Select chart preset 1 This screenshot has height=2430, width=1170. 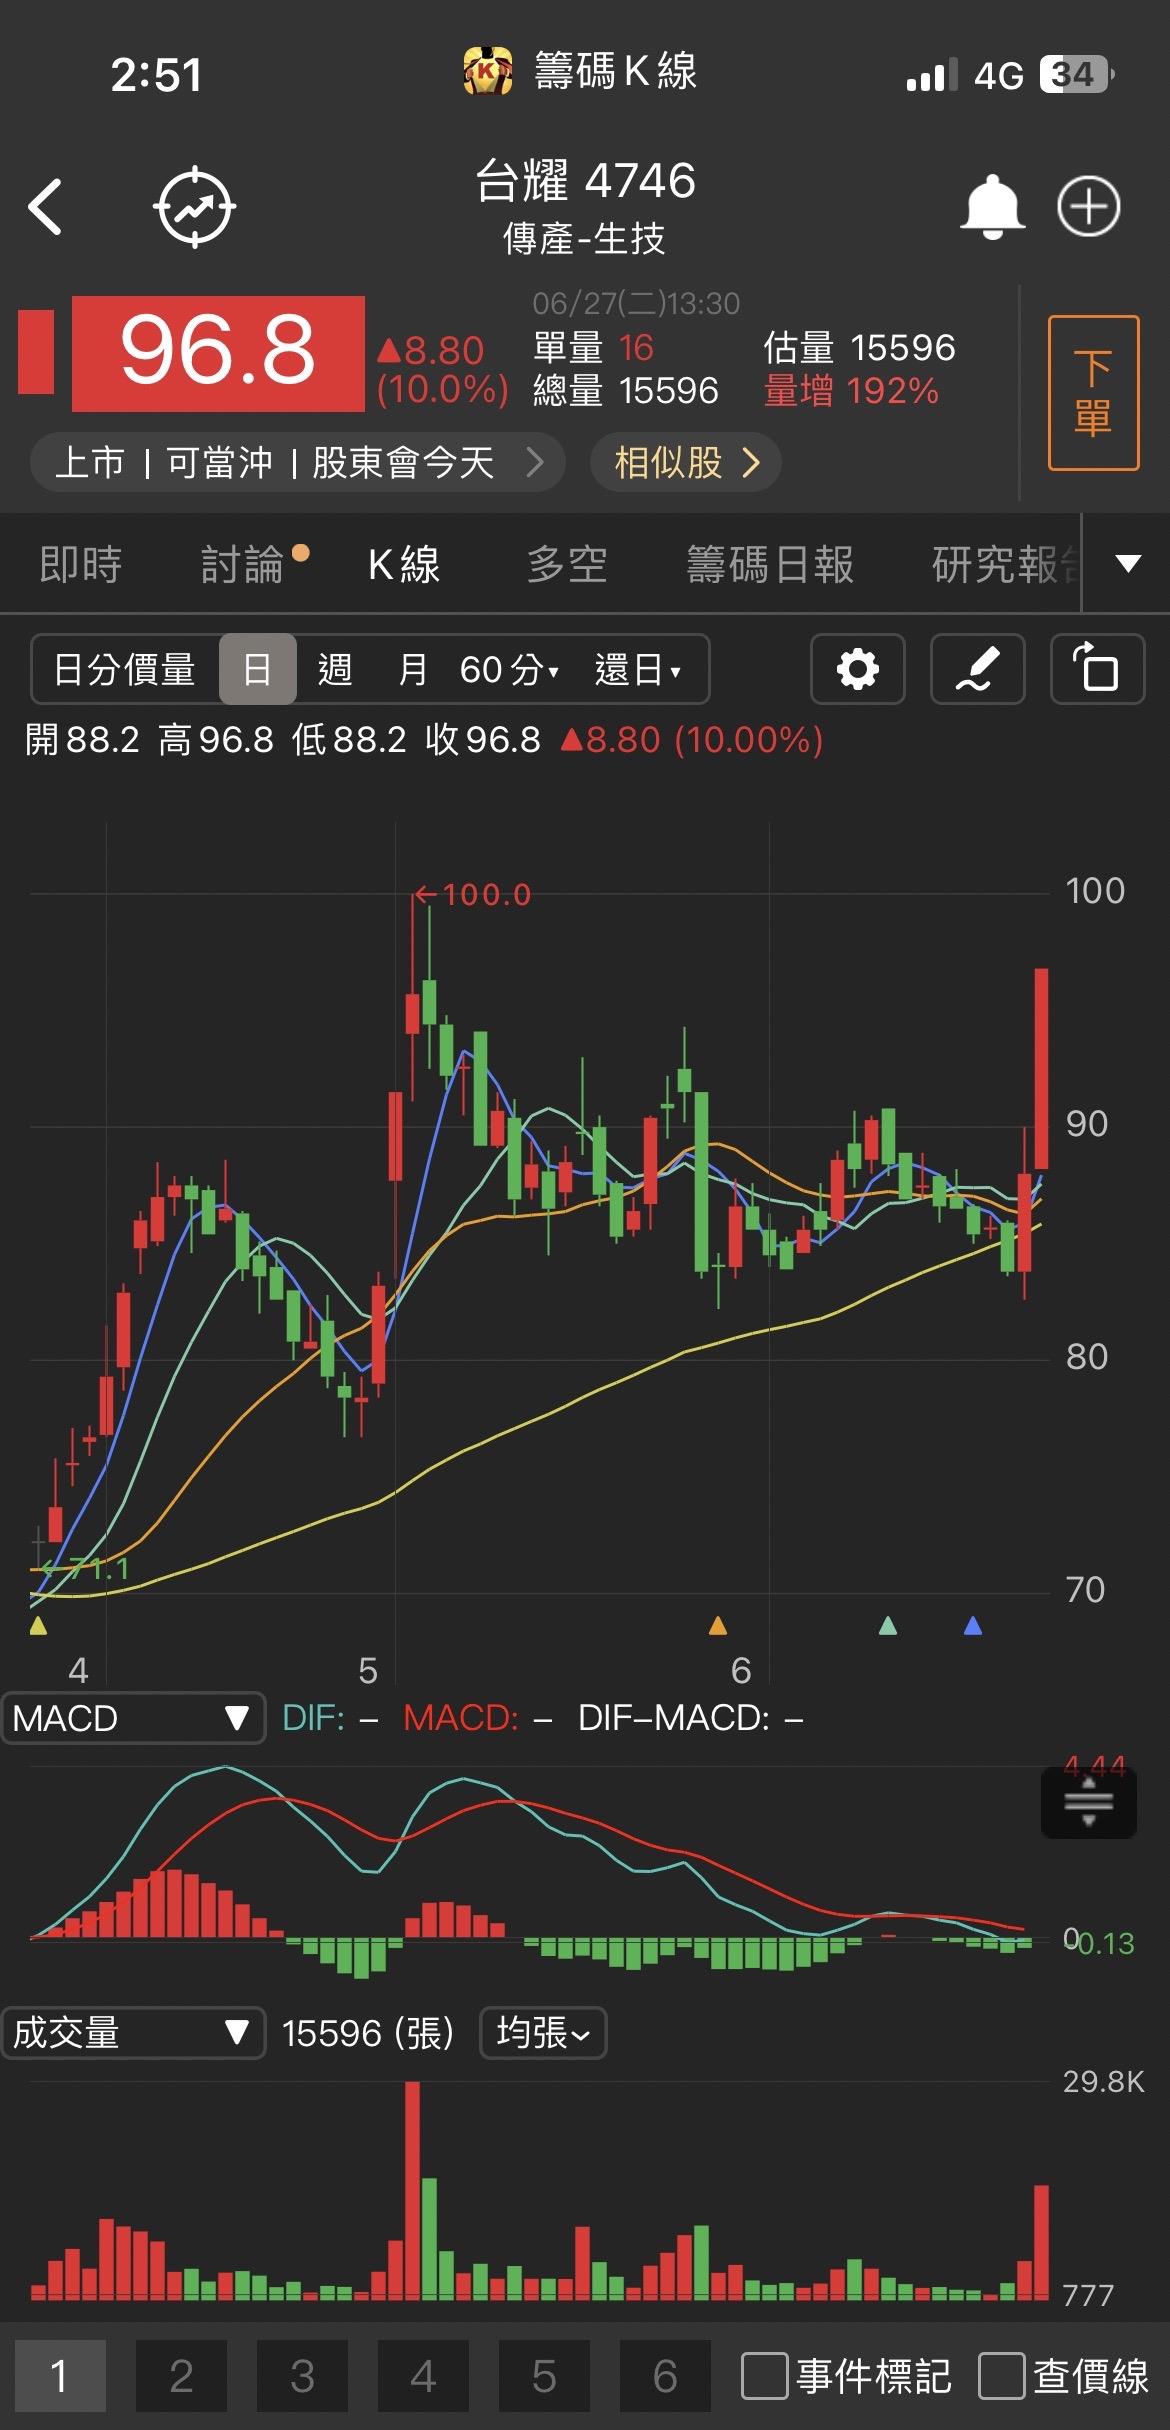coord(60,2376)
